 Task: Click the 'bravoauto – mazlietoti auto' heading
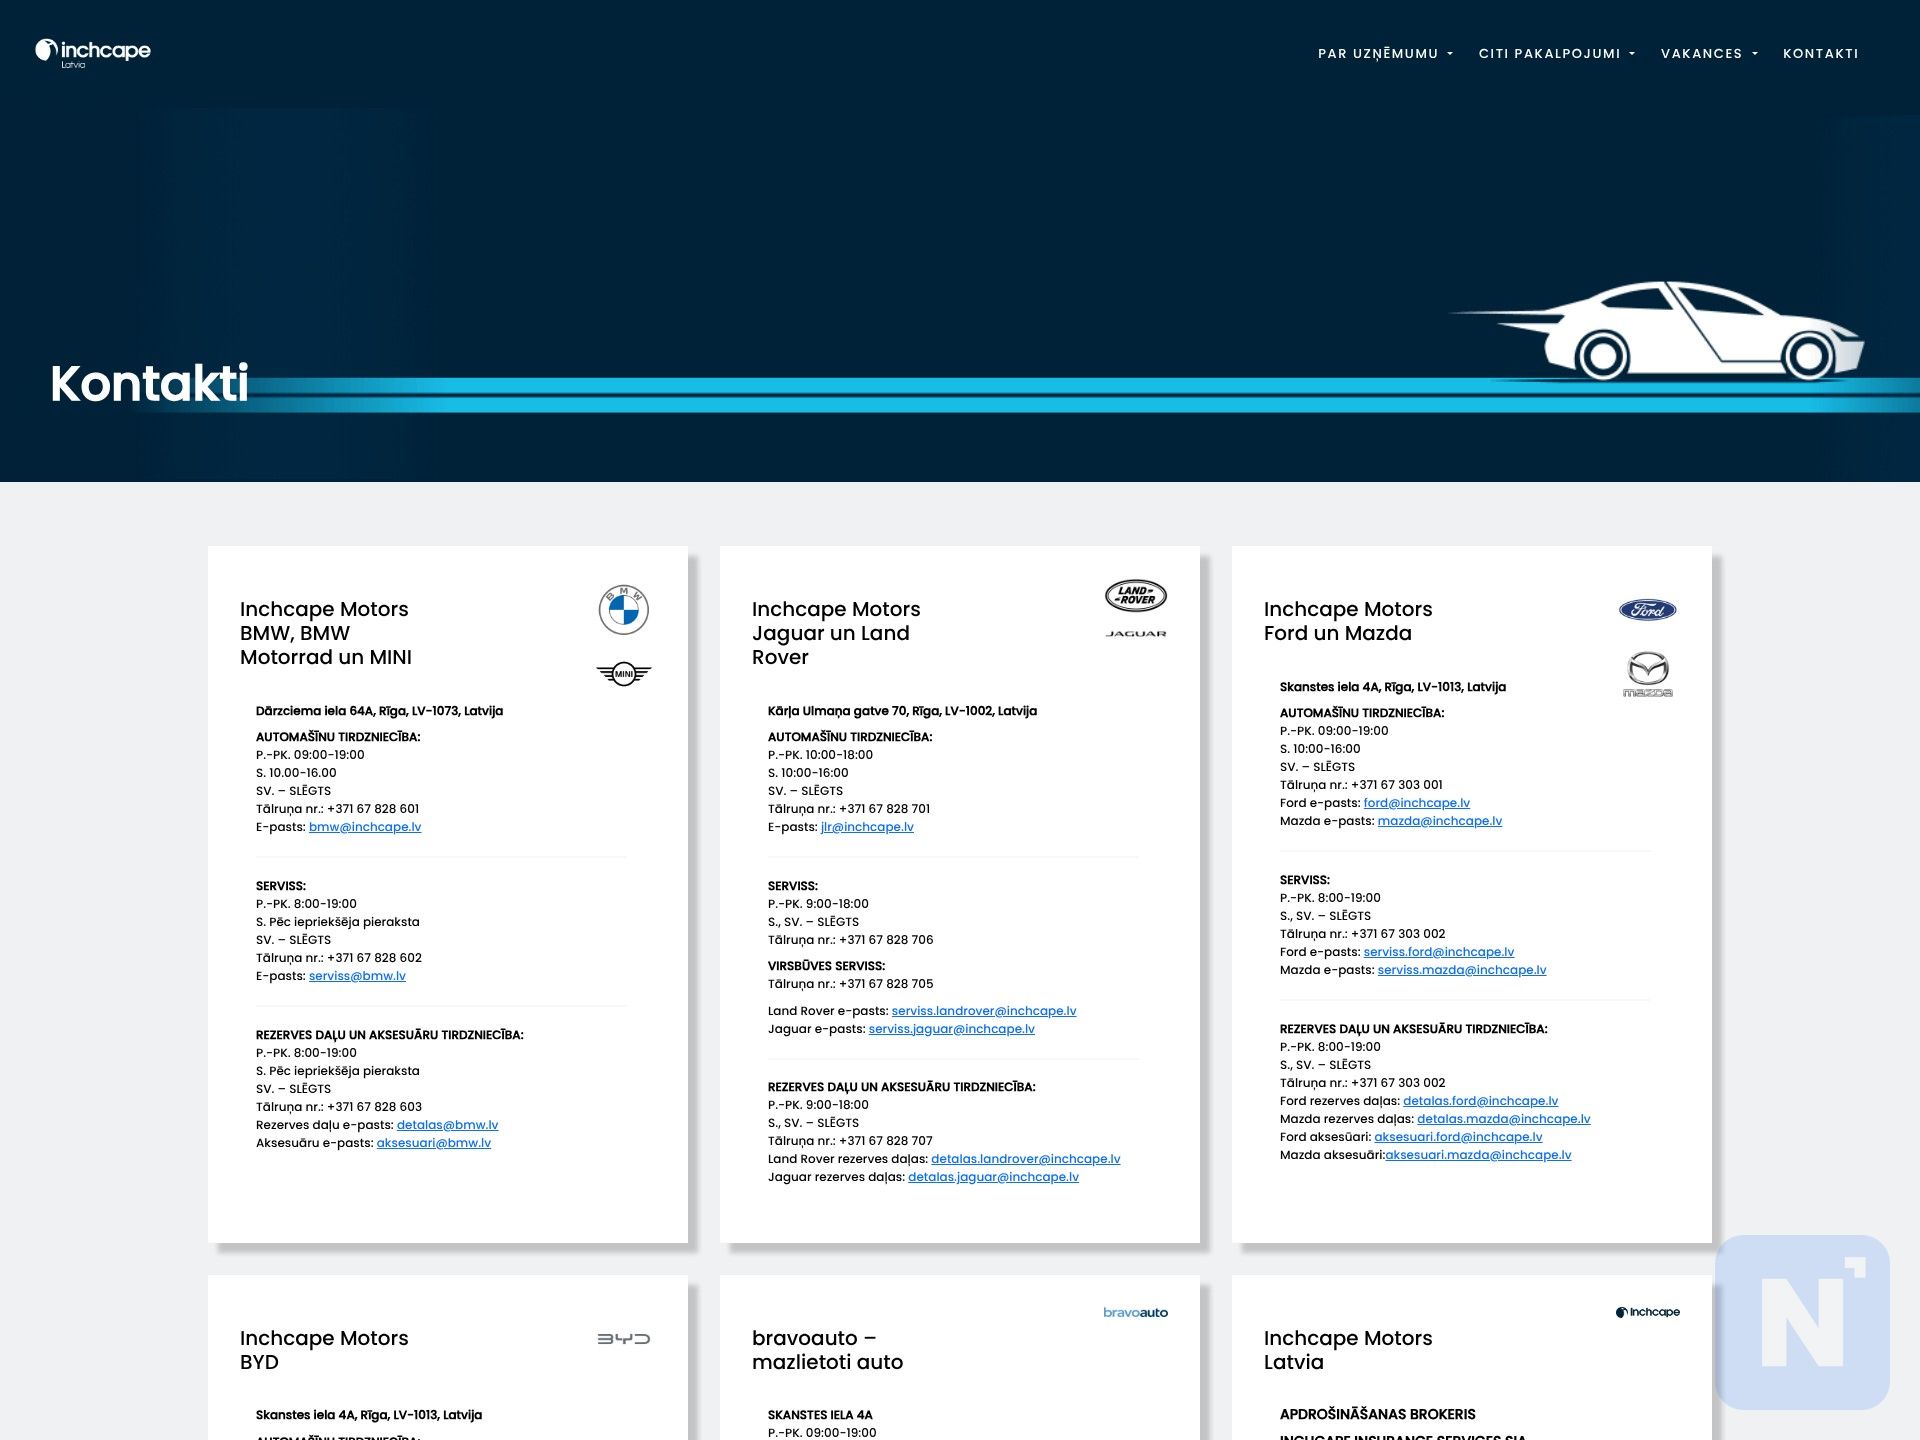tap(827, 1351)
